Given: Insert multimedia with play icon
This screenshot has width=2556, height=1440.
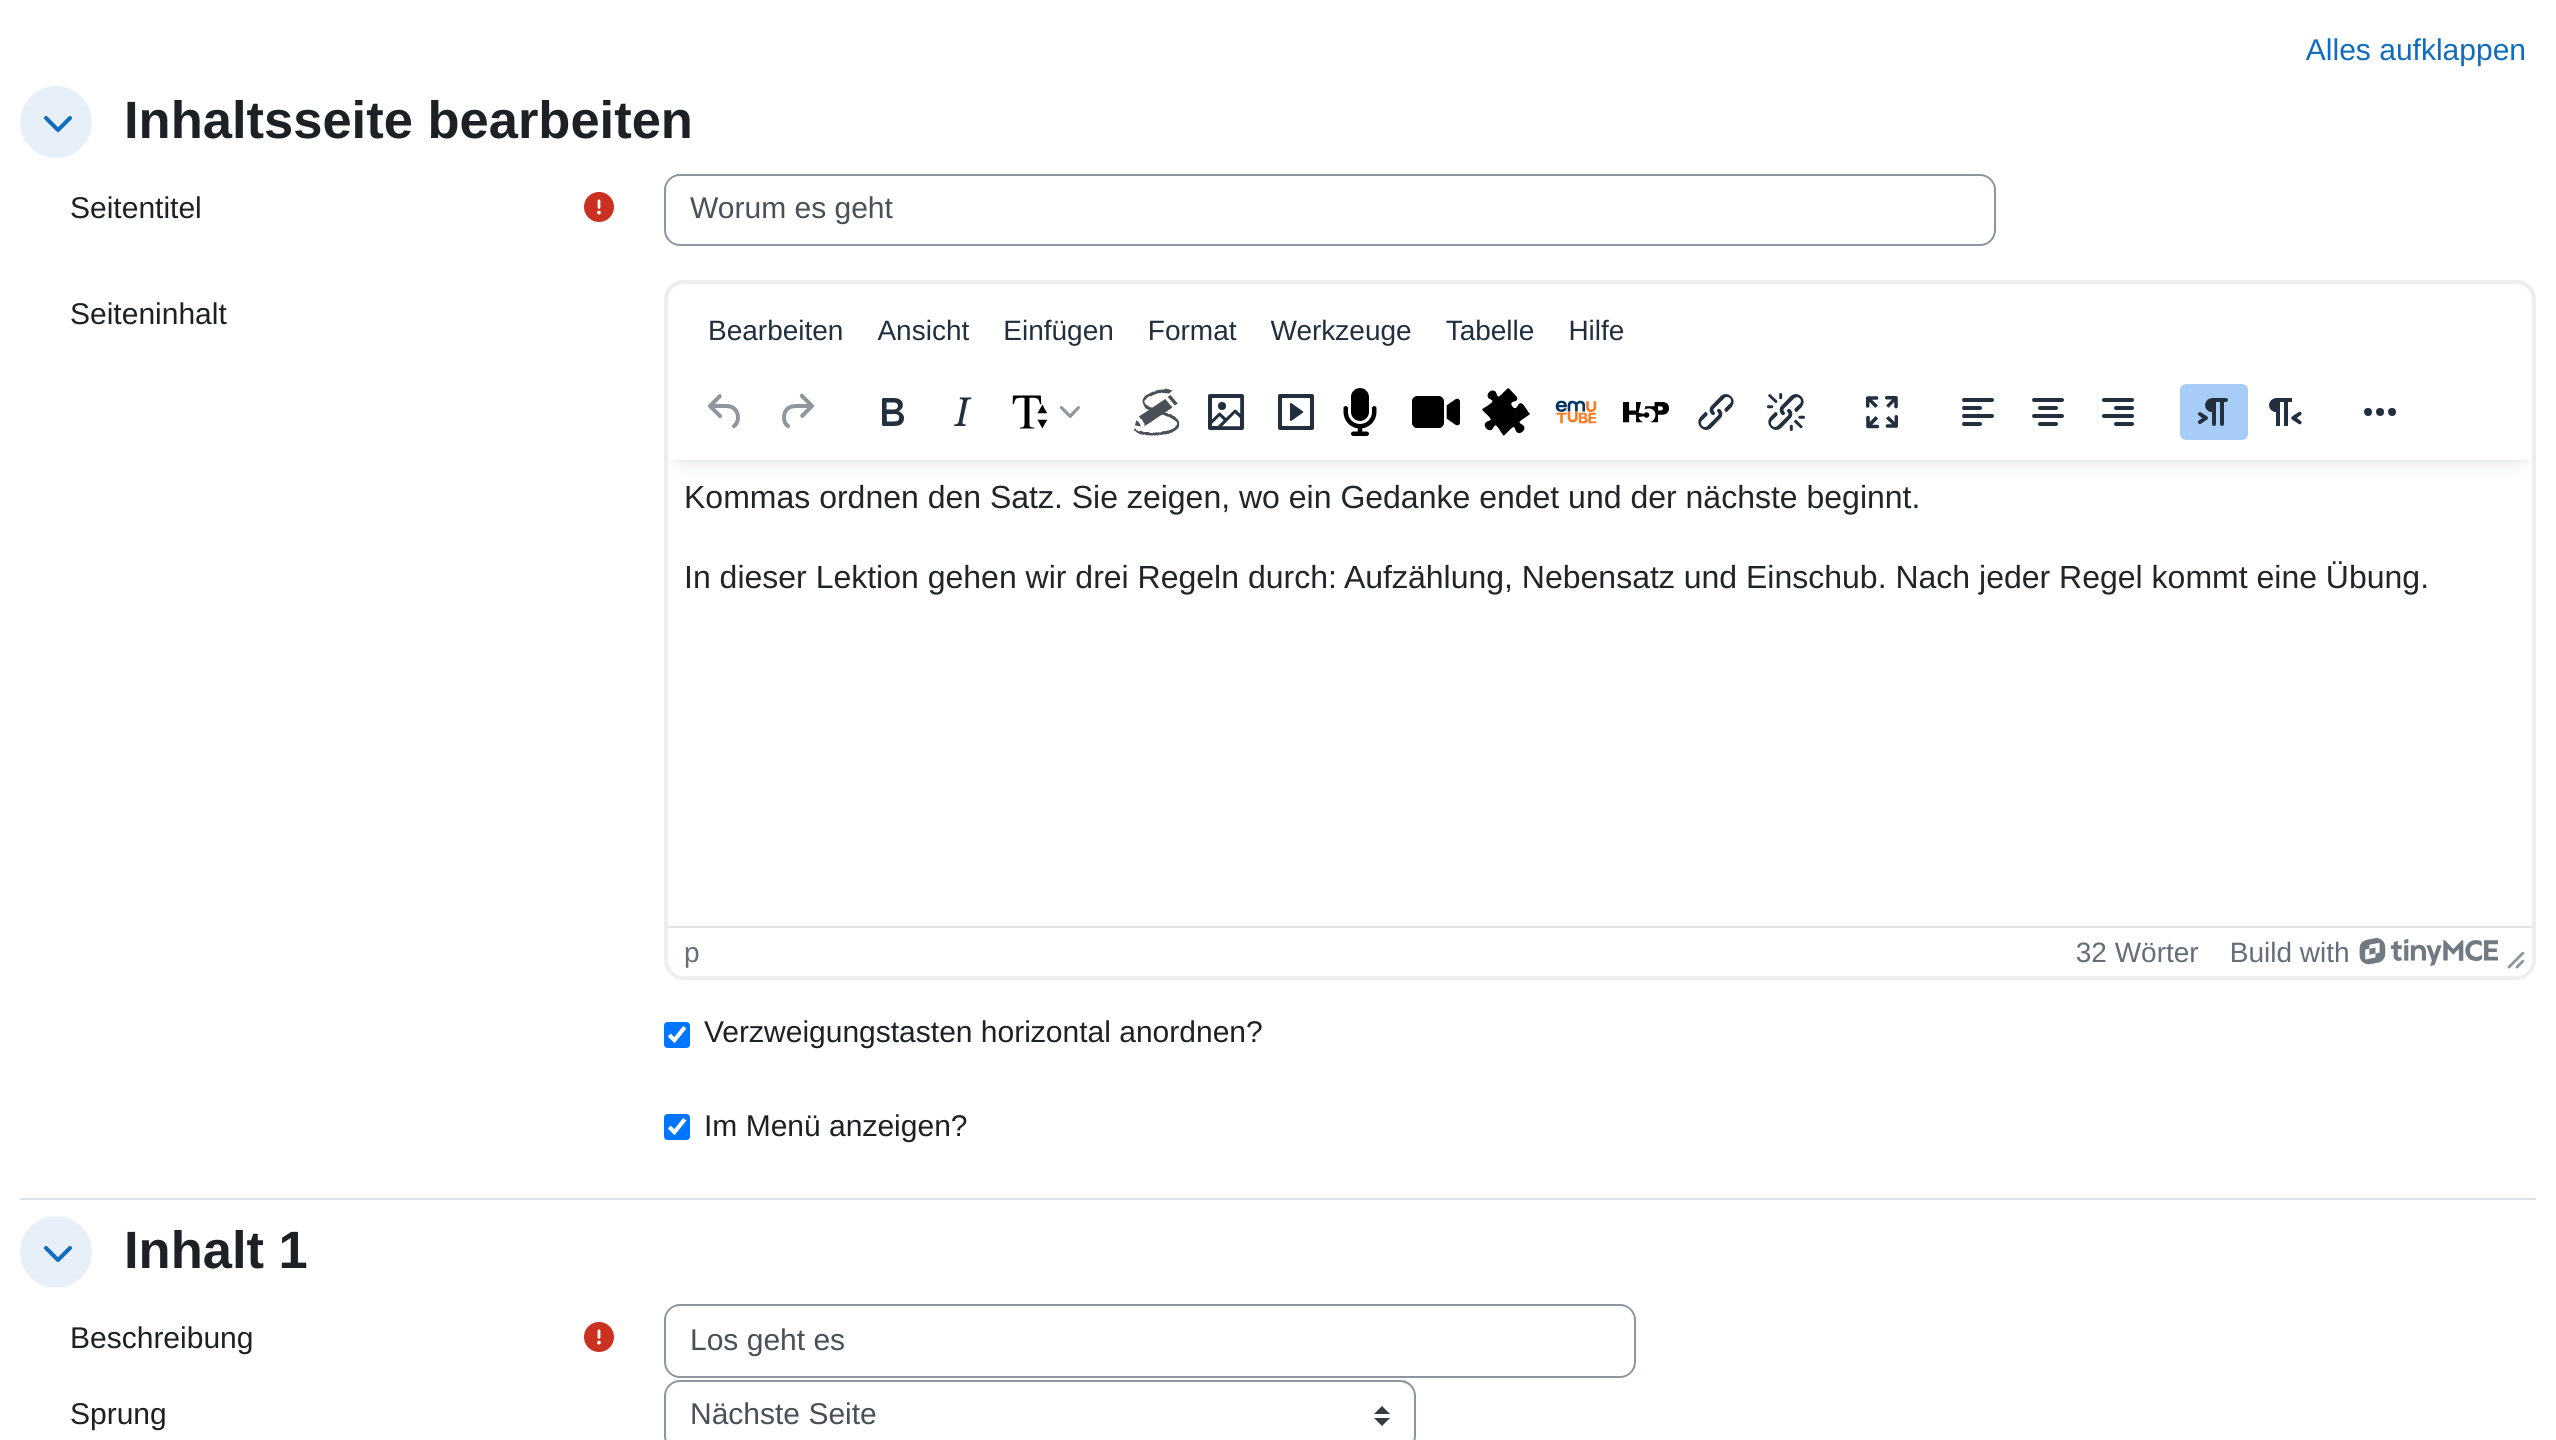Looking at the screenshot, I should pyautogui.click(x=1296, y=412).
